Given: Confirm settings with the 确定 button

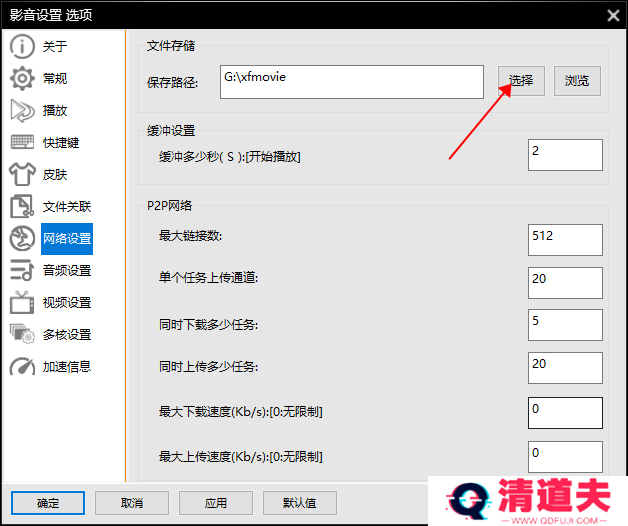Looking at the screenshot, I should [48, 503].
